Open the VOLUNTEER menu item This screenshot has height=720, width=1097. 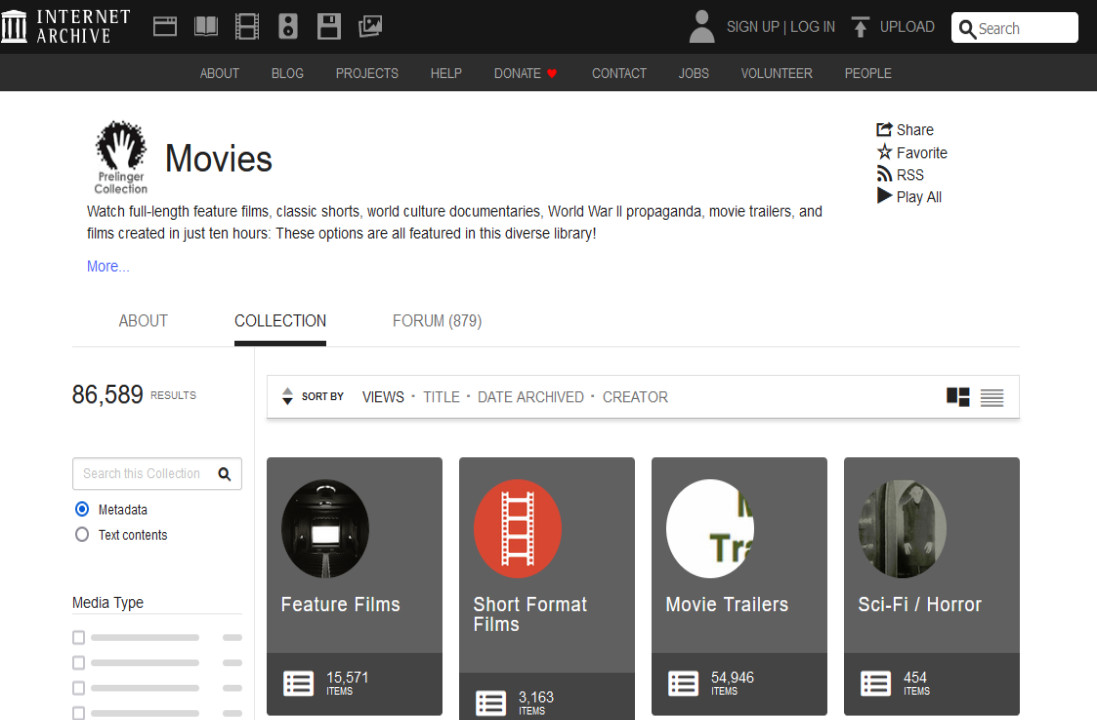pos(777,73)
